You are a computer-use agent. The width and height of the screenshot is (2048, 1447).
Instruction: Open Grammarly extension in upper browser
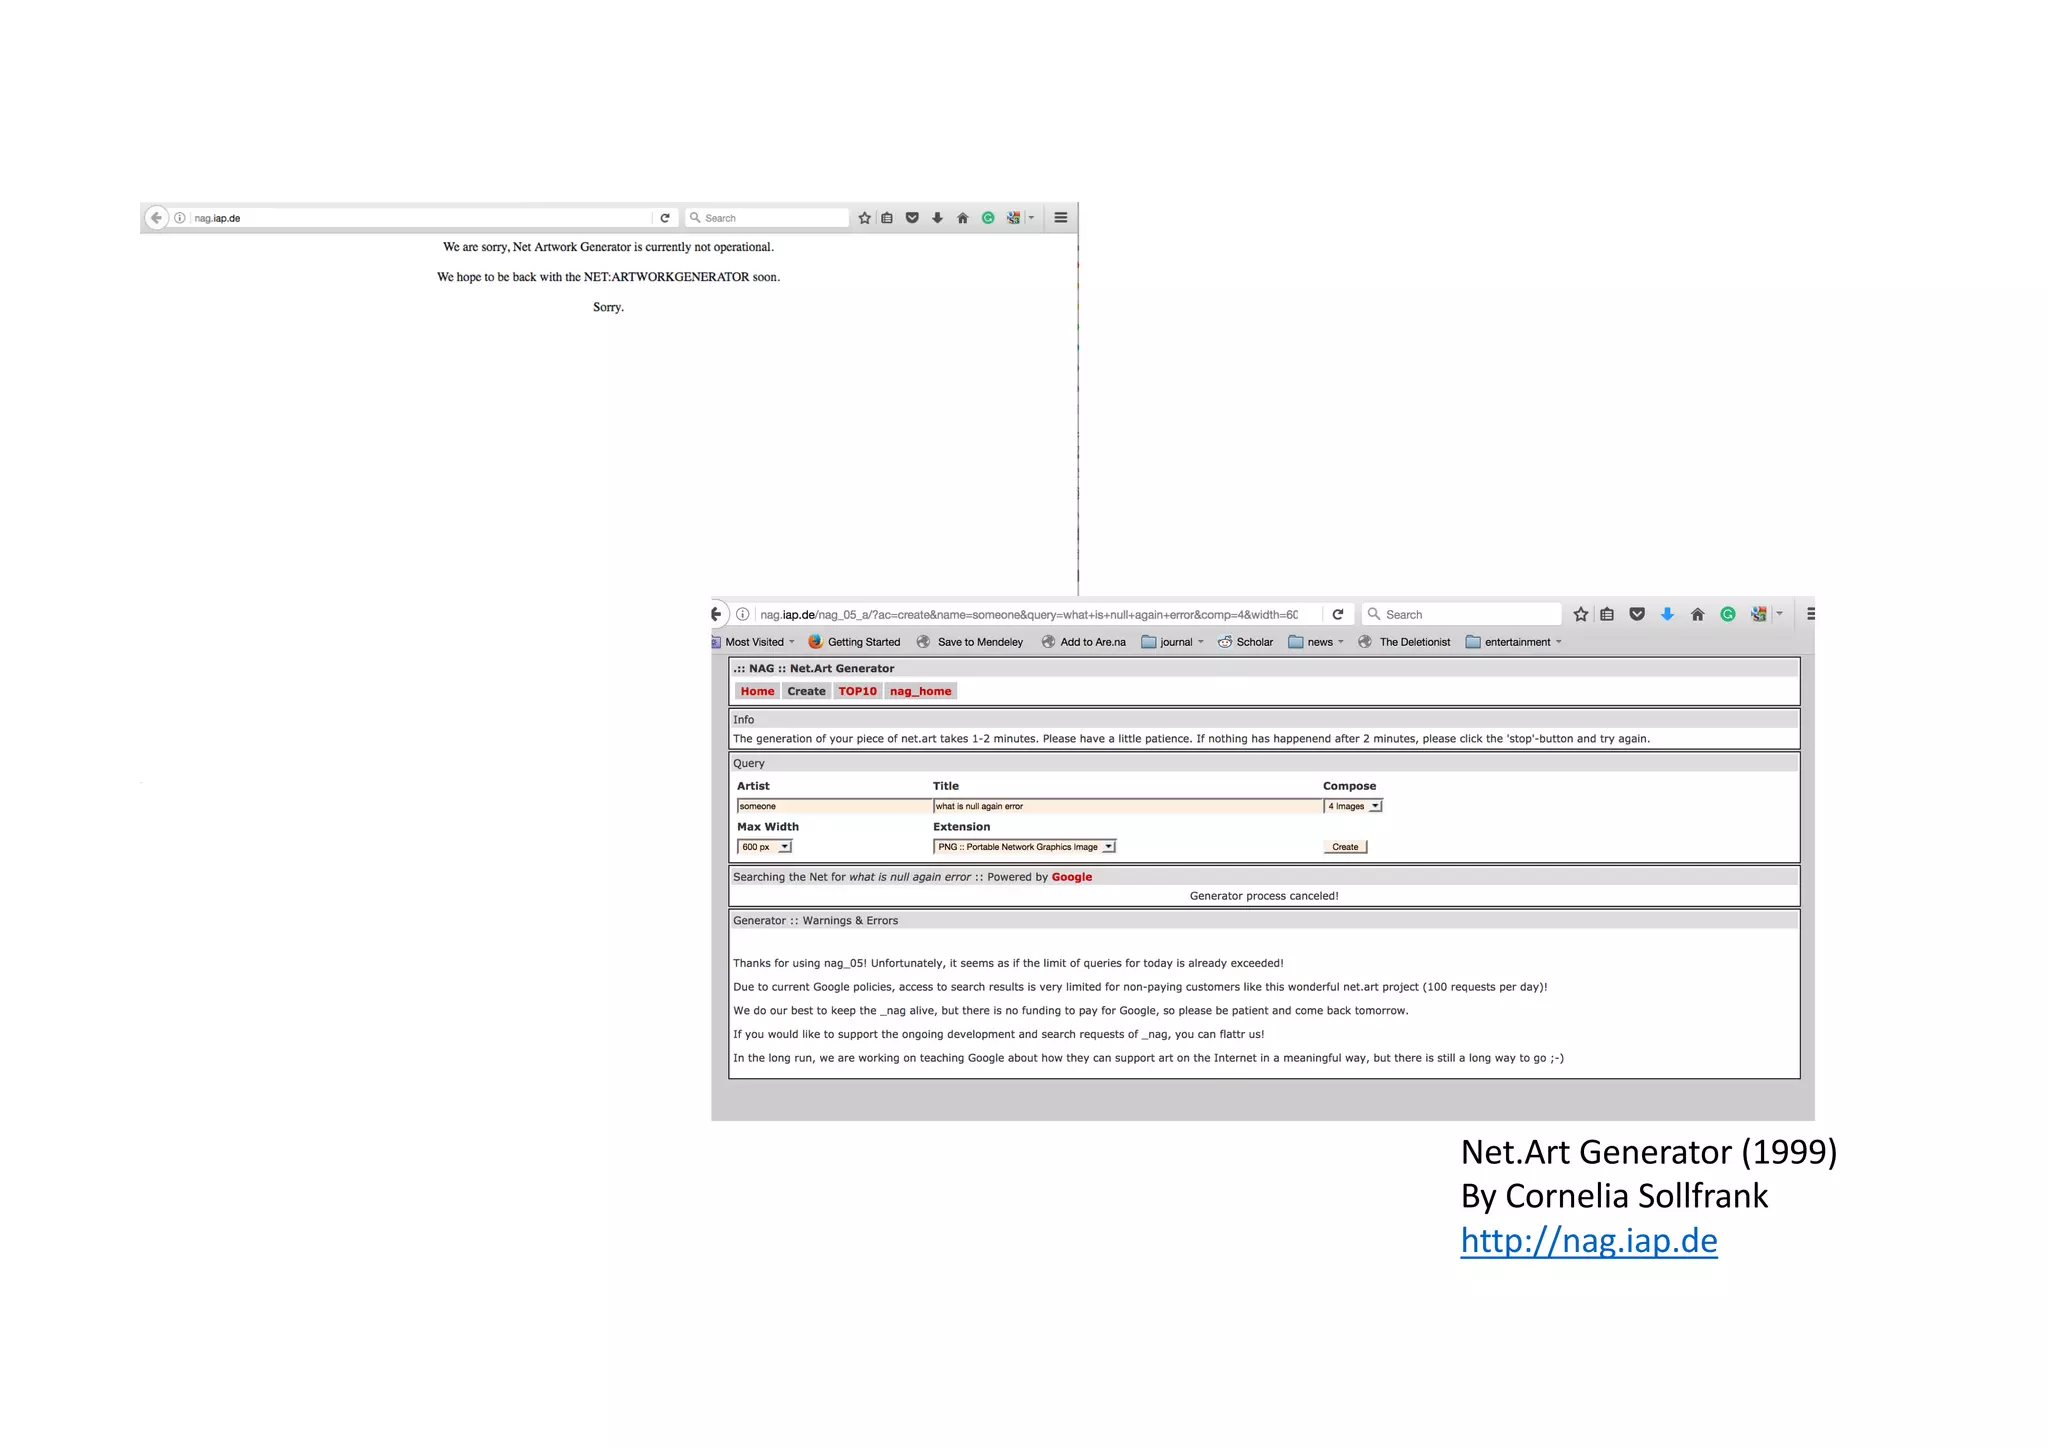tap(988, 218)
